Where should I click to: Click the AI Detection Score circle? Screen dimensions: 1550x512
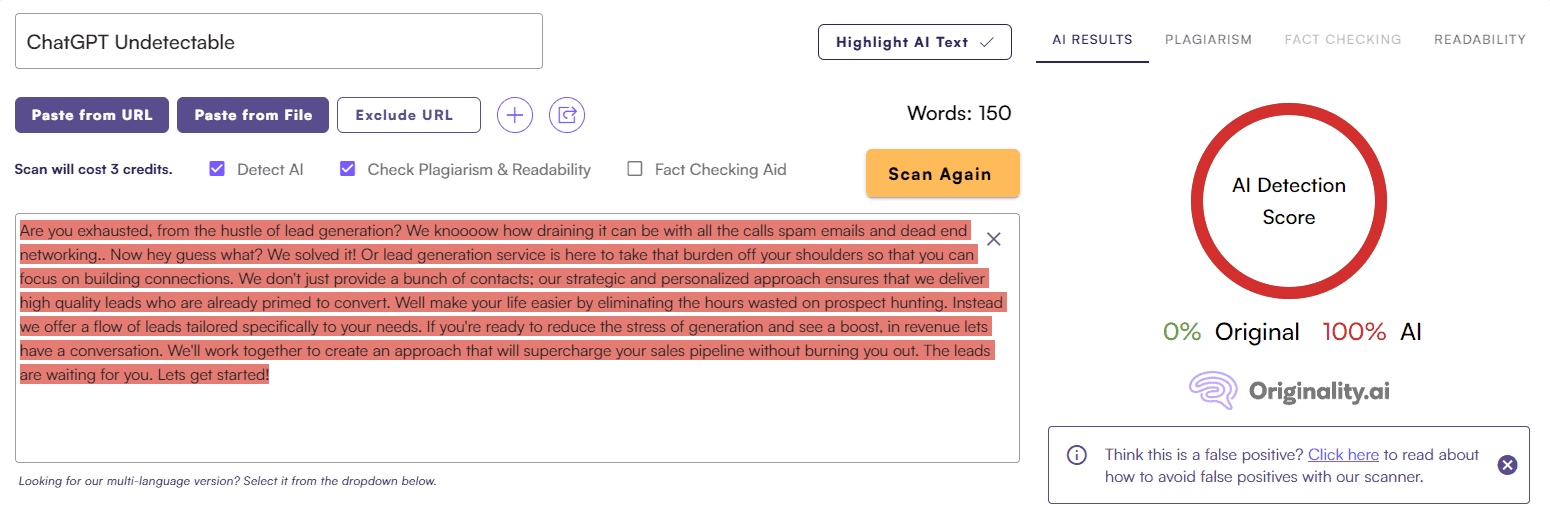pos(1288,202)
